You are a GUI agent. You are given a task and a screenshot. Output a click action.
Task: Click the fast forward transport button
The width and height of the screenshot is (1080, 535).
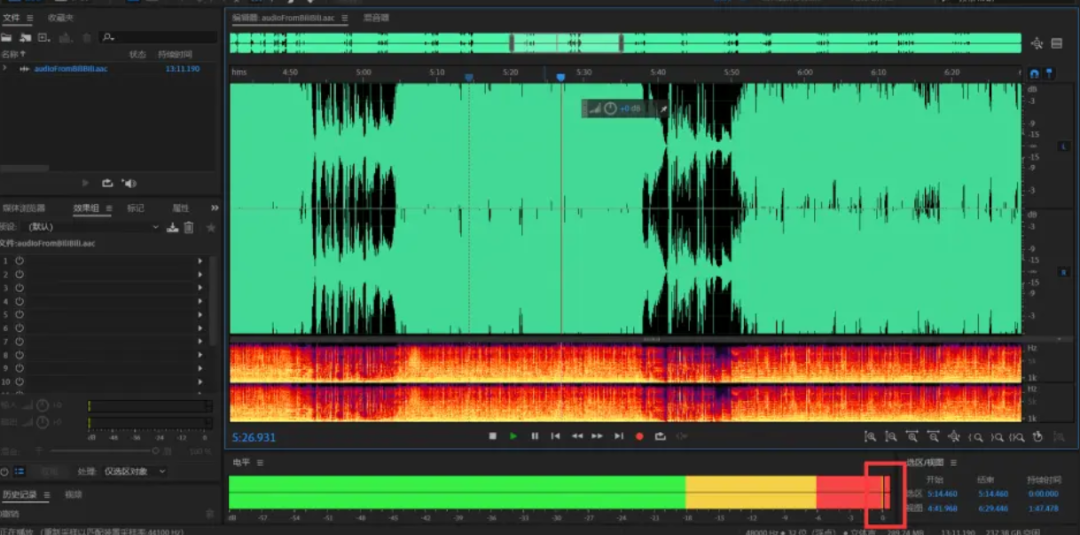coord(597,436)
